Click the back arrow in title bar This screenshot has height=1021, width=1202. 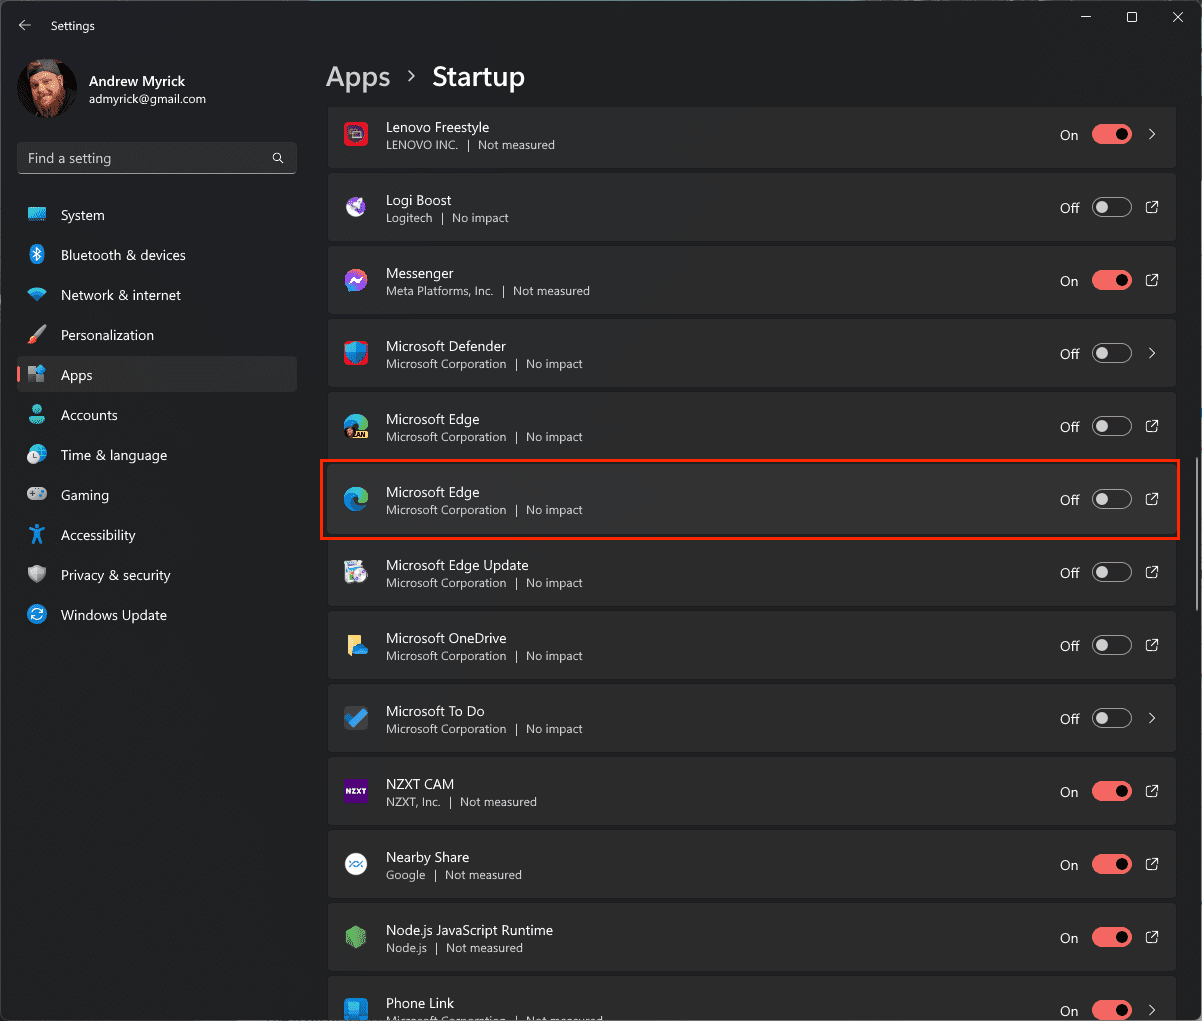click(x=25, y=25)
